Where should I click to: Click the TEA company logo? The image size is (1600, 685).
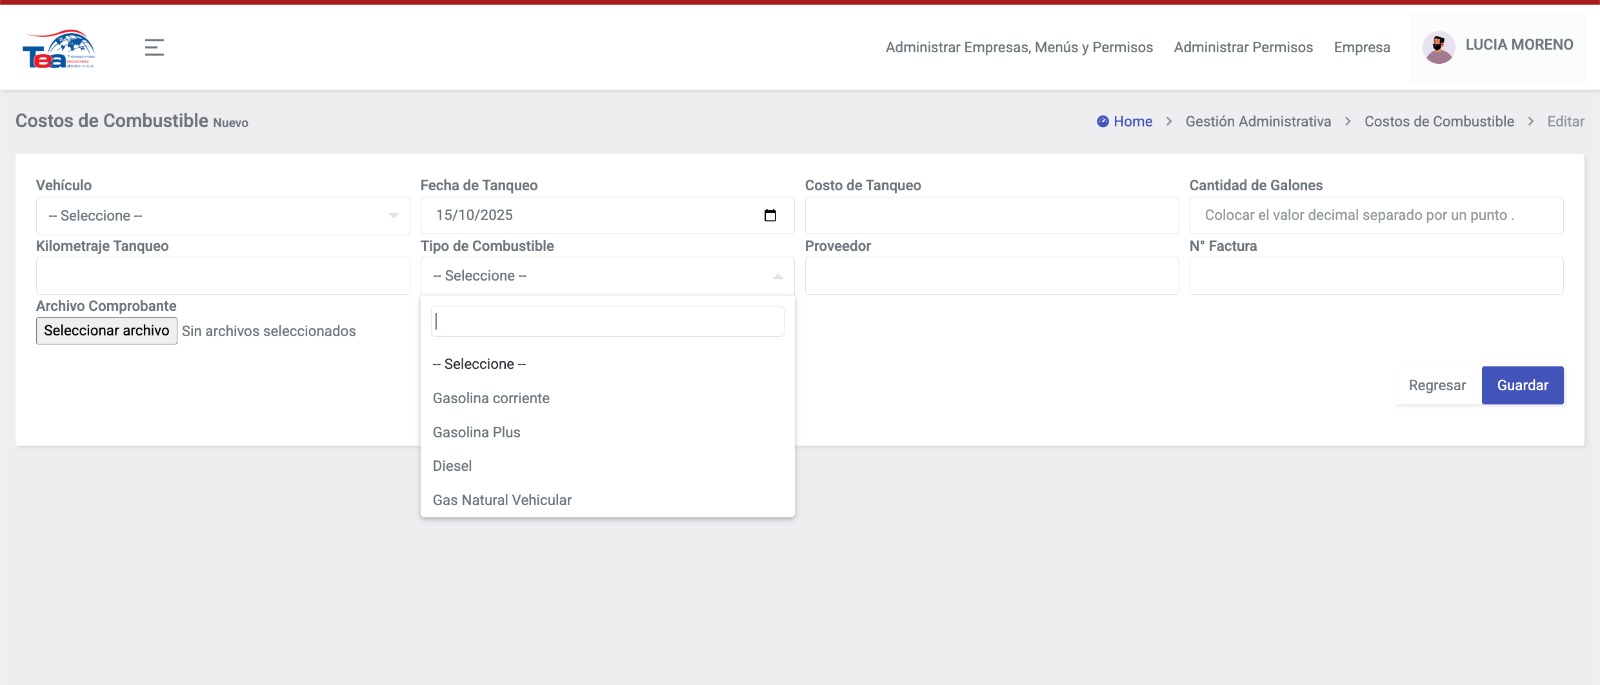[59, 48]
